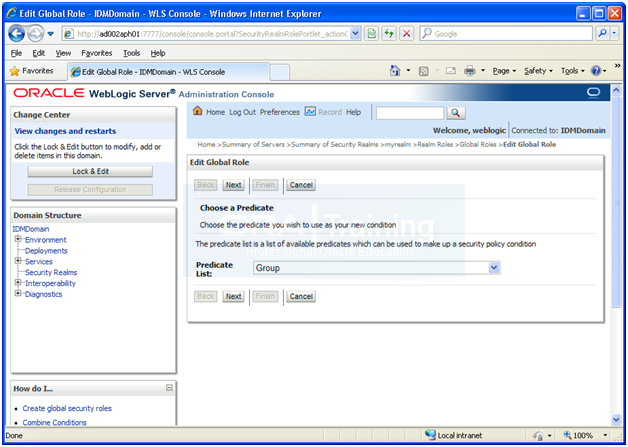The width and height of the screenshot is (628, 447).
Task: Click the browser Forward arrow button
Action: [x=36, y=34]
